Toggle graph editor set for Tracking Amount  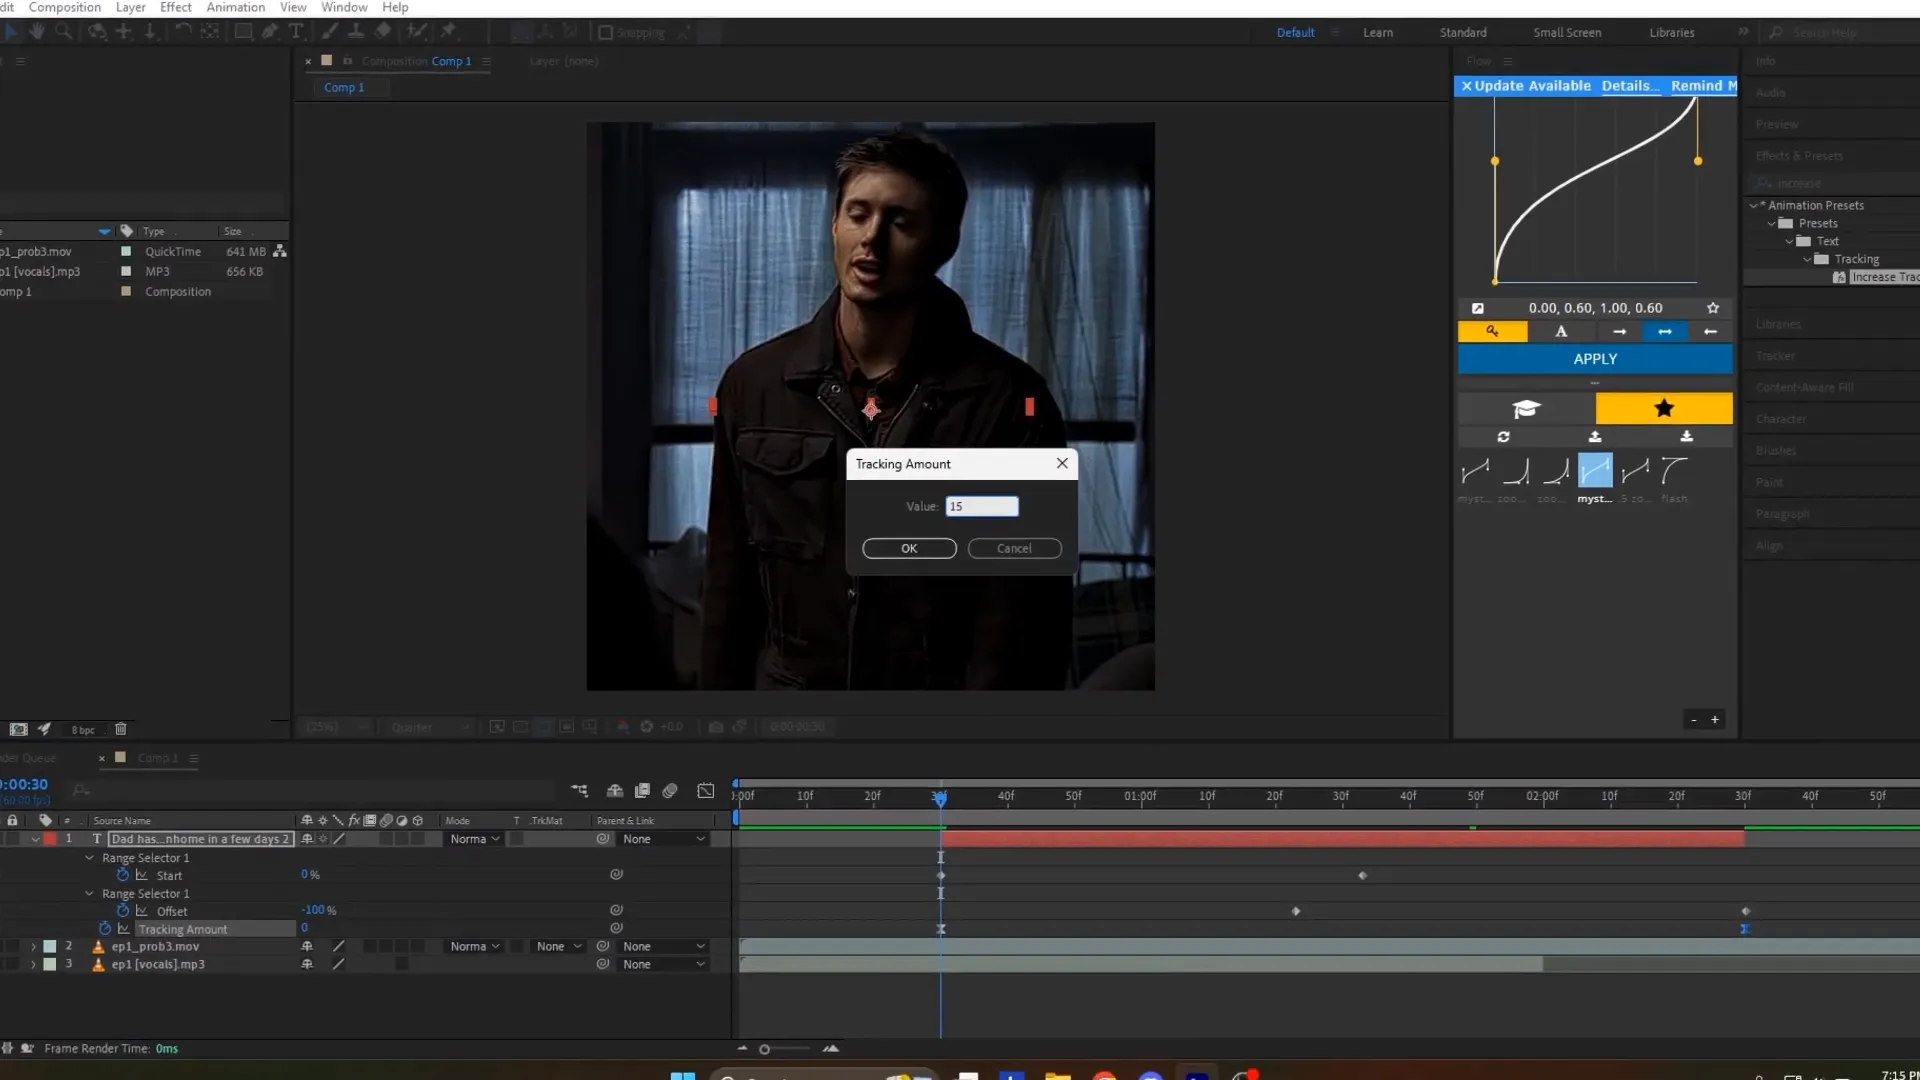coord(124,928)
